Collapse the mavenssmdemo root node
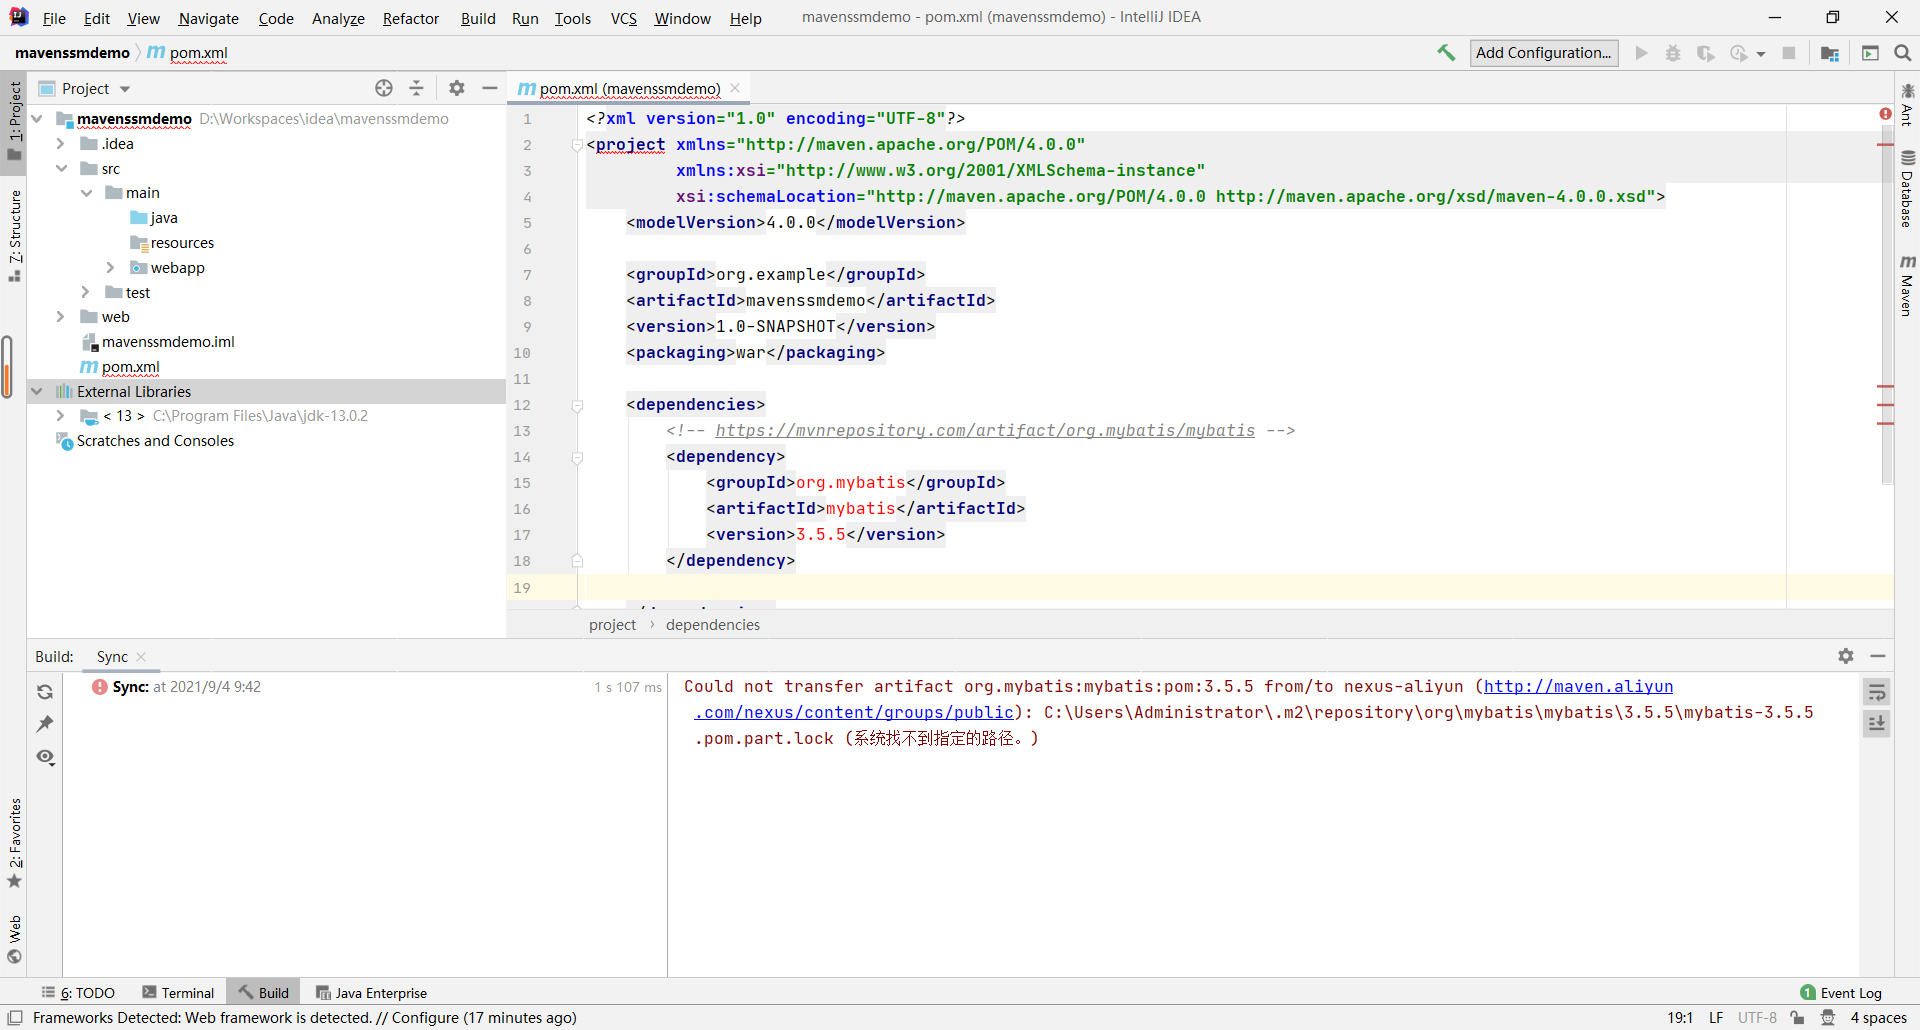Screen dimensions: 1920x1030 point(37,119)
